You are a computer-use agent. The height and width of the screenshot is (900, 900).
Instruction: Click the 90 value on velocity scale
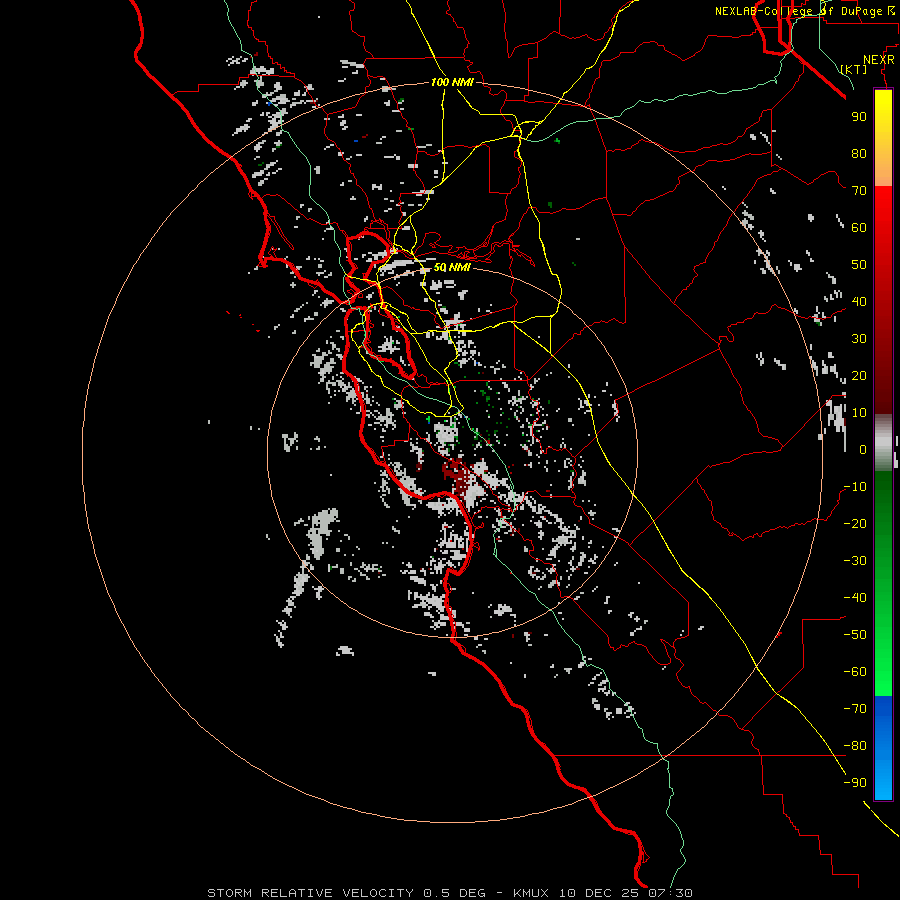(859, 117)
